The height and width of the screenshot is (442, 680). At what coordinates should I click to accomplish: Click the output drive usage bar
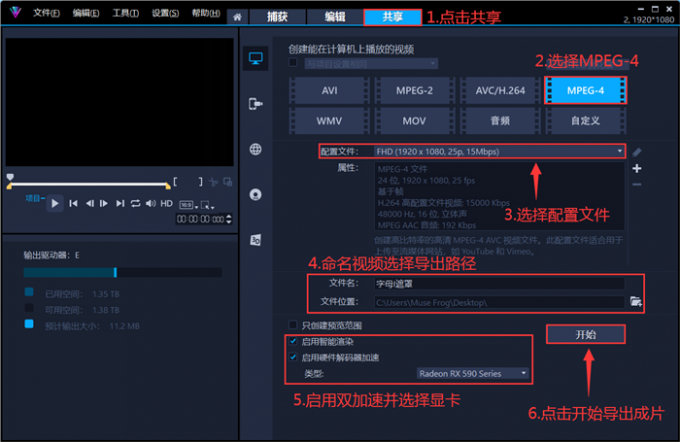click(122, 272)
